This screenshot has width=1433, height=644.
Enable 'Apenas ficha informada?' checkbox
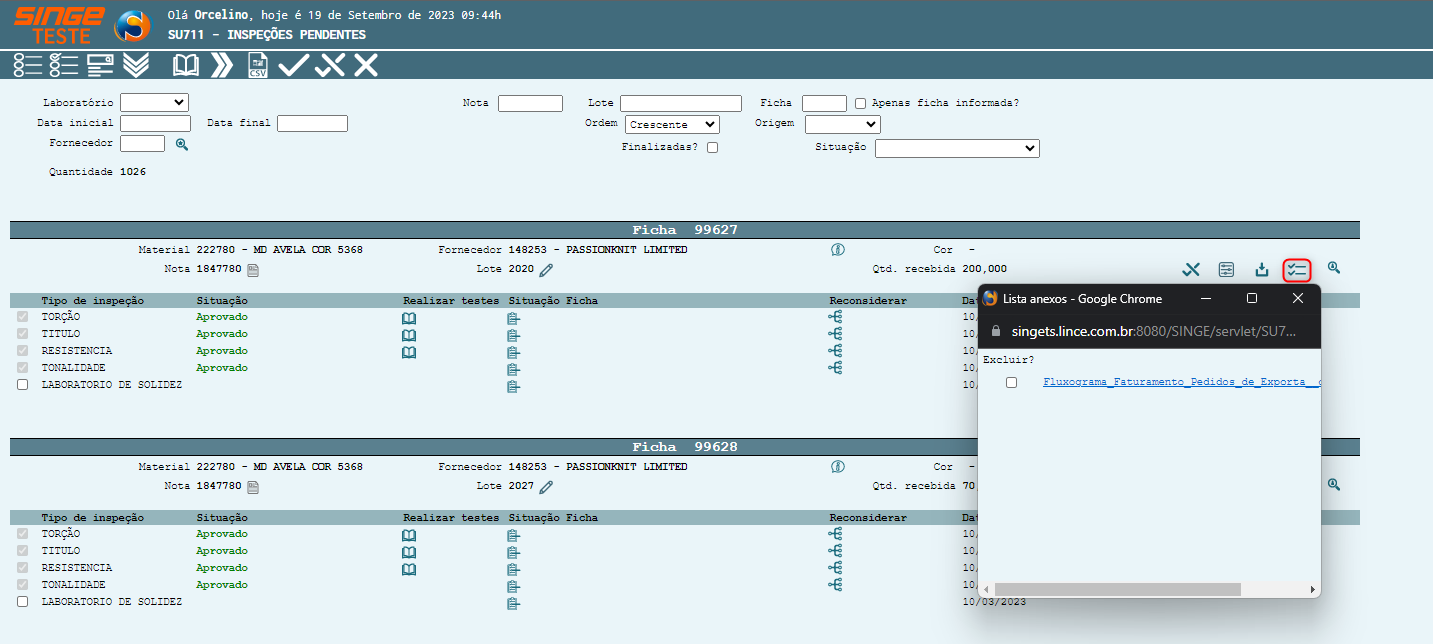click(860, 103)
